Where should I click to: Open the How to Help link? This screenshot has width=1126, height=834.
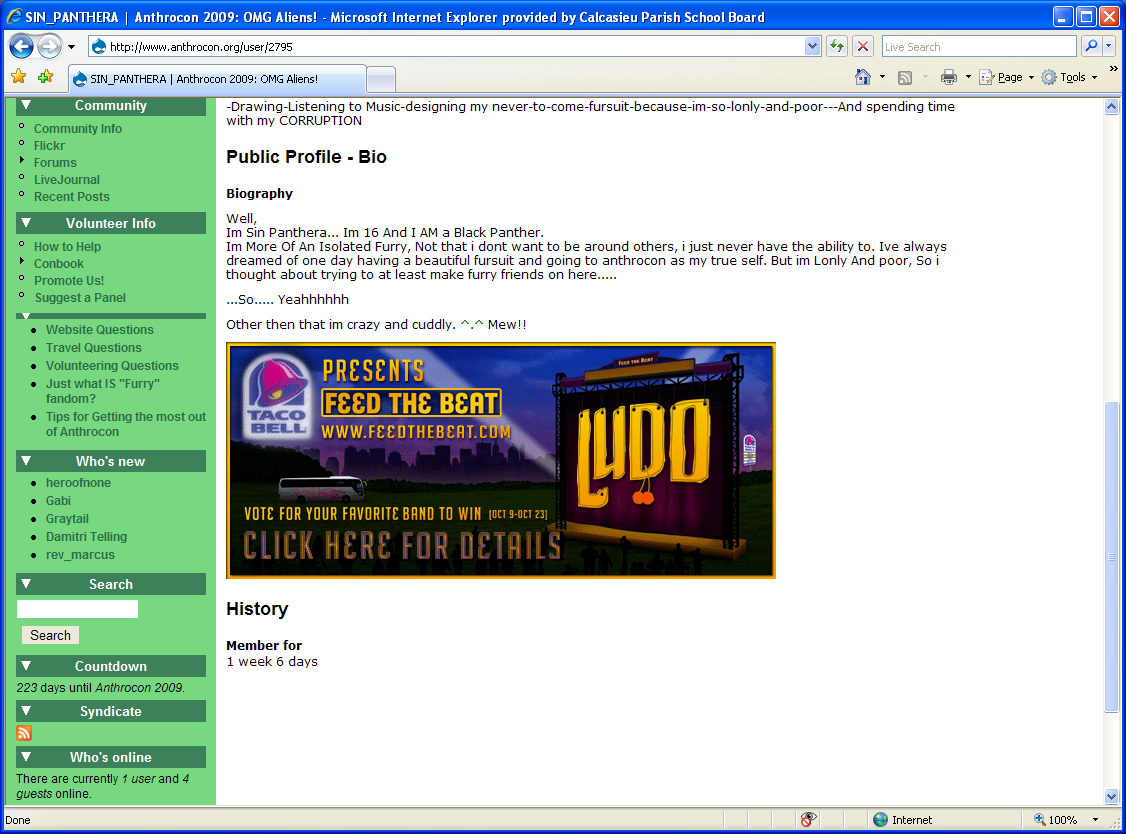[x=68, y=246]
